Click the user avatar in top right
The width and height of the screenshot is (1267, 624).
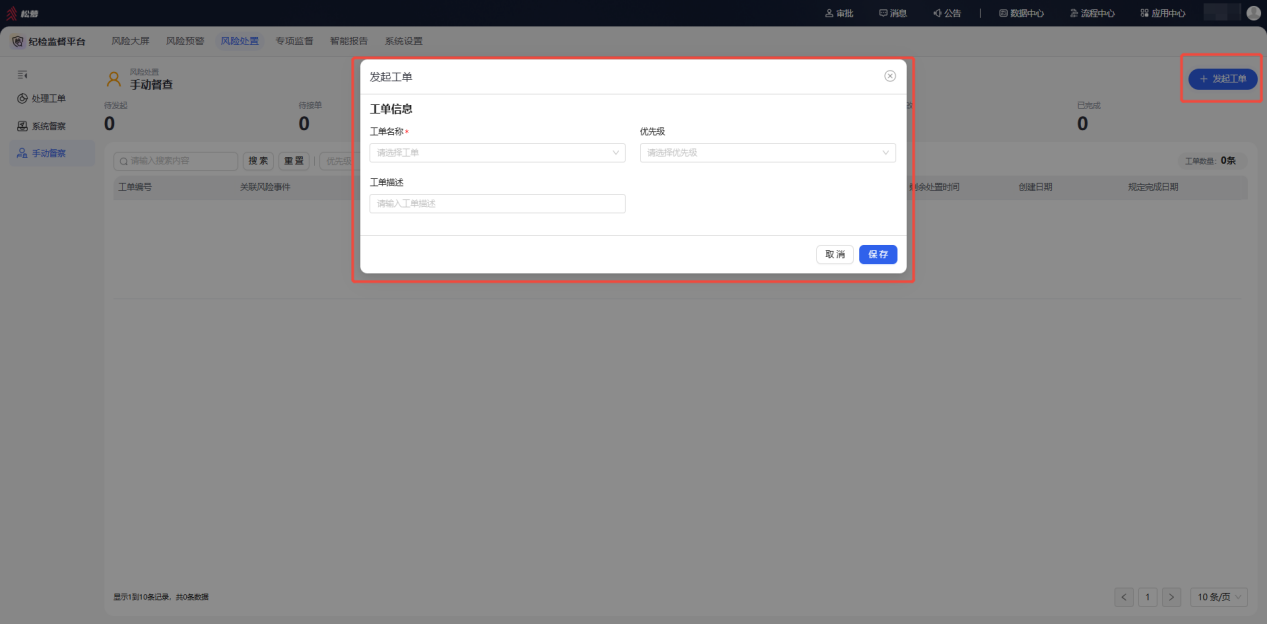[1253, 13]
